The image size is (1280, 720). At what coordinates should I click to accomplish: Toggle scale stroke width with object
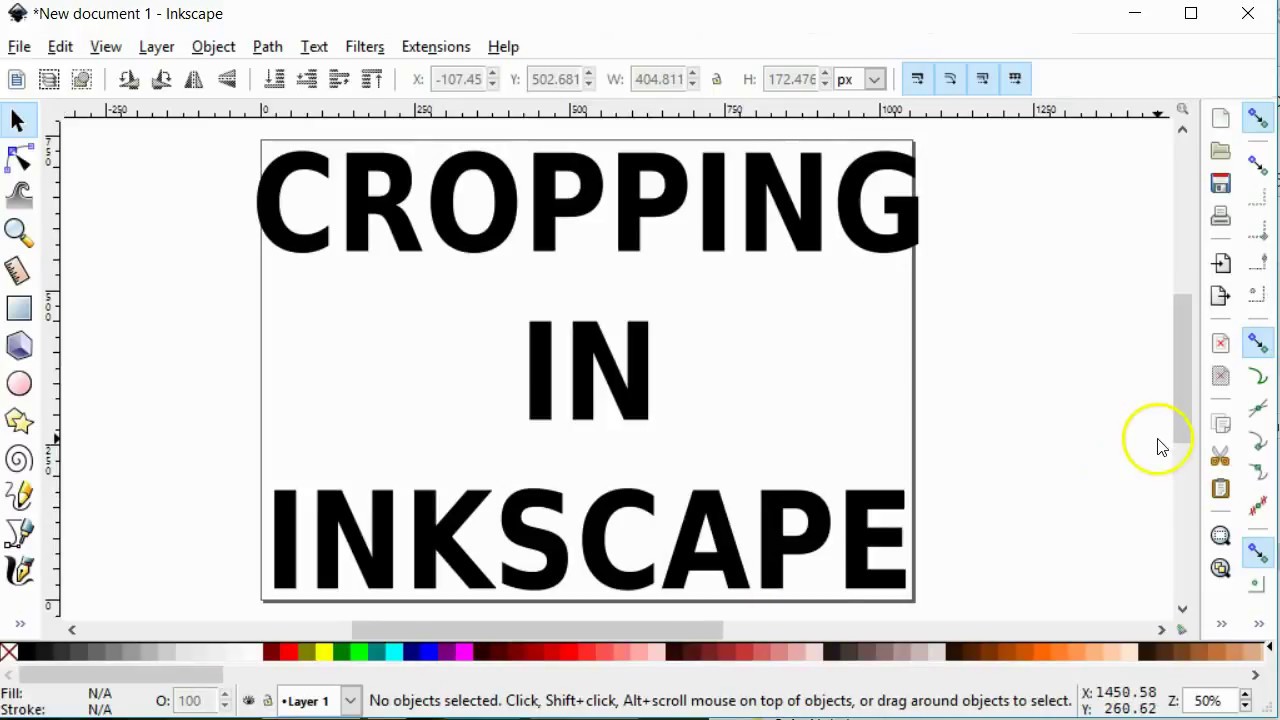(x=917, y=79)
